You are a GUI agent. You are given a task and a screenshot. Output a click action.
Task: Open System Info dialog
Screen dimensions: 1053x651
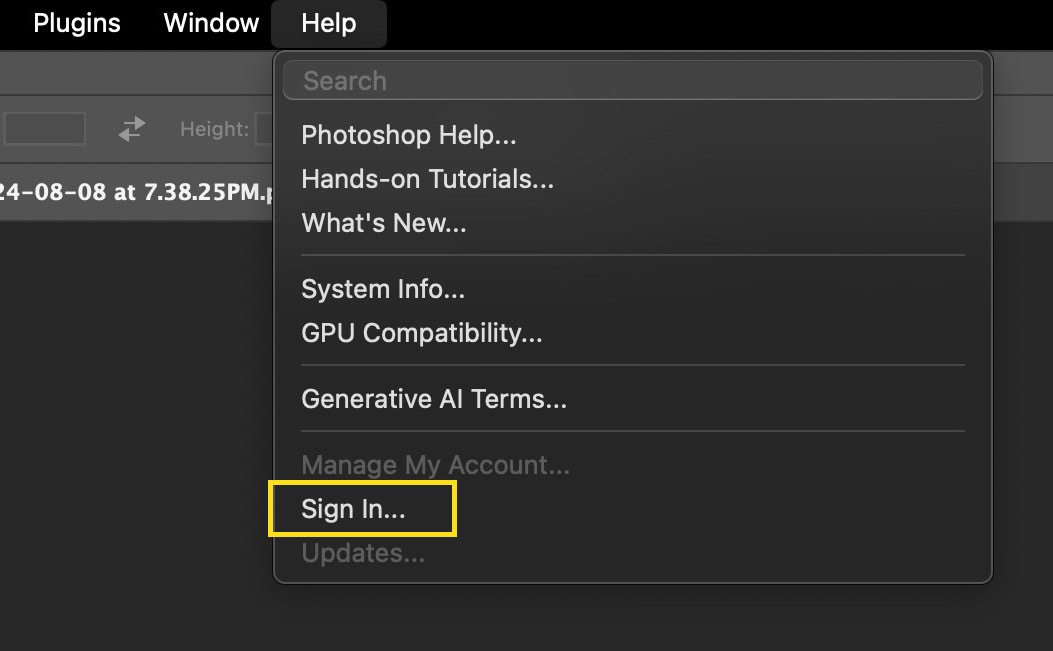383,289
